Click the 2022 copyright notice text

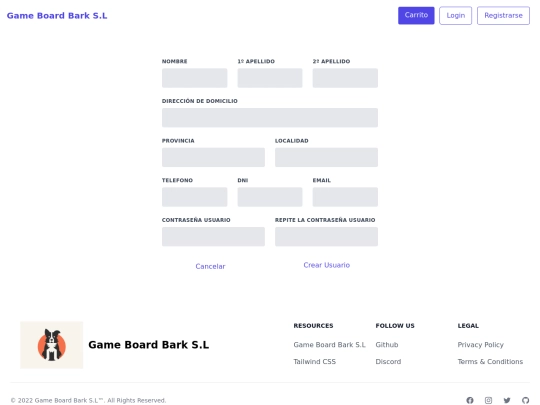point(88,400)
